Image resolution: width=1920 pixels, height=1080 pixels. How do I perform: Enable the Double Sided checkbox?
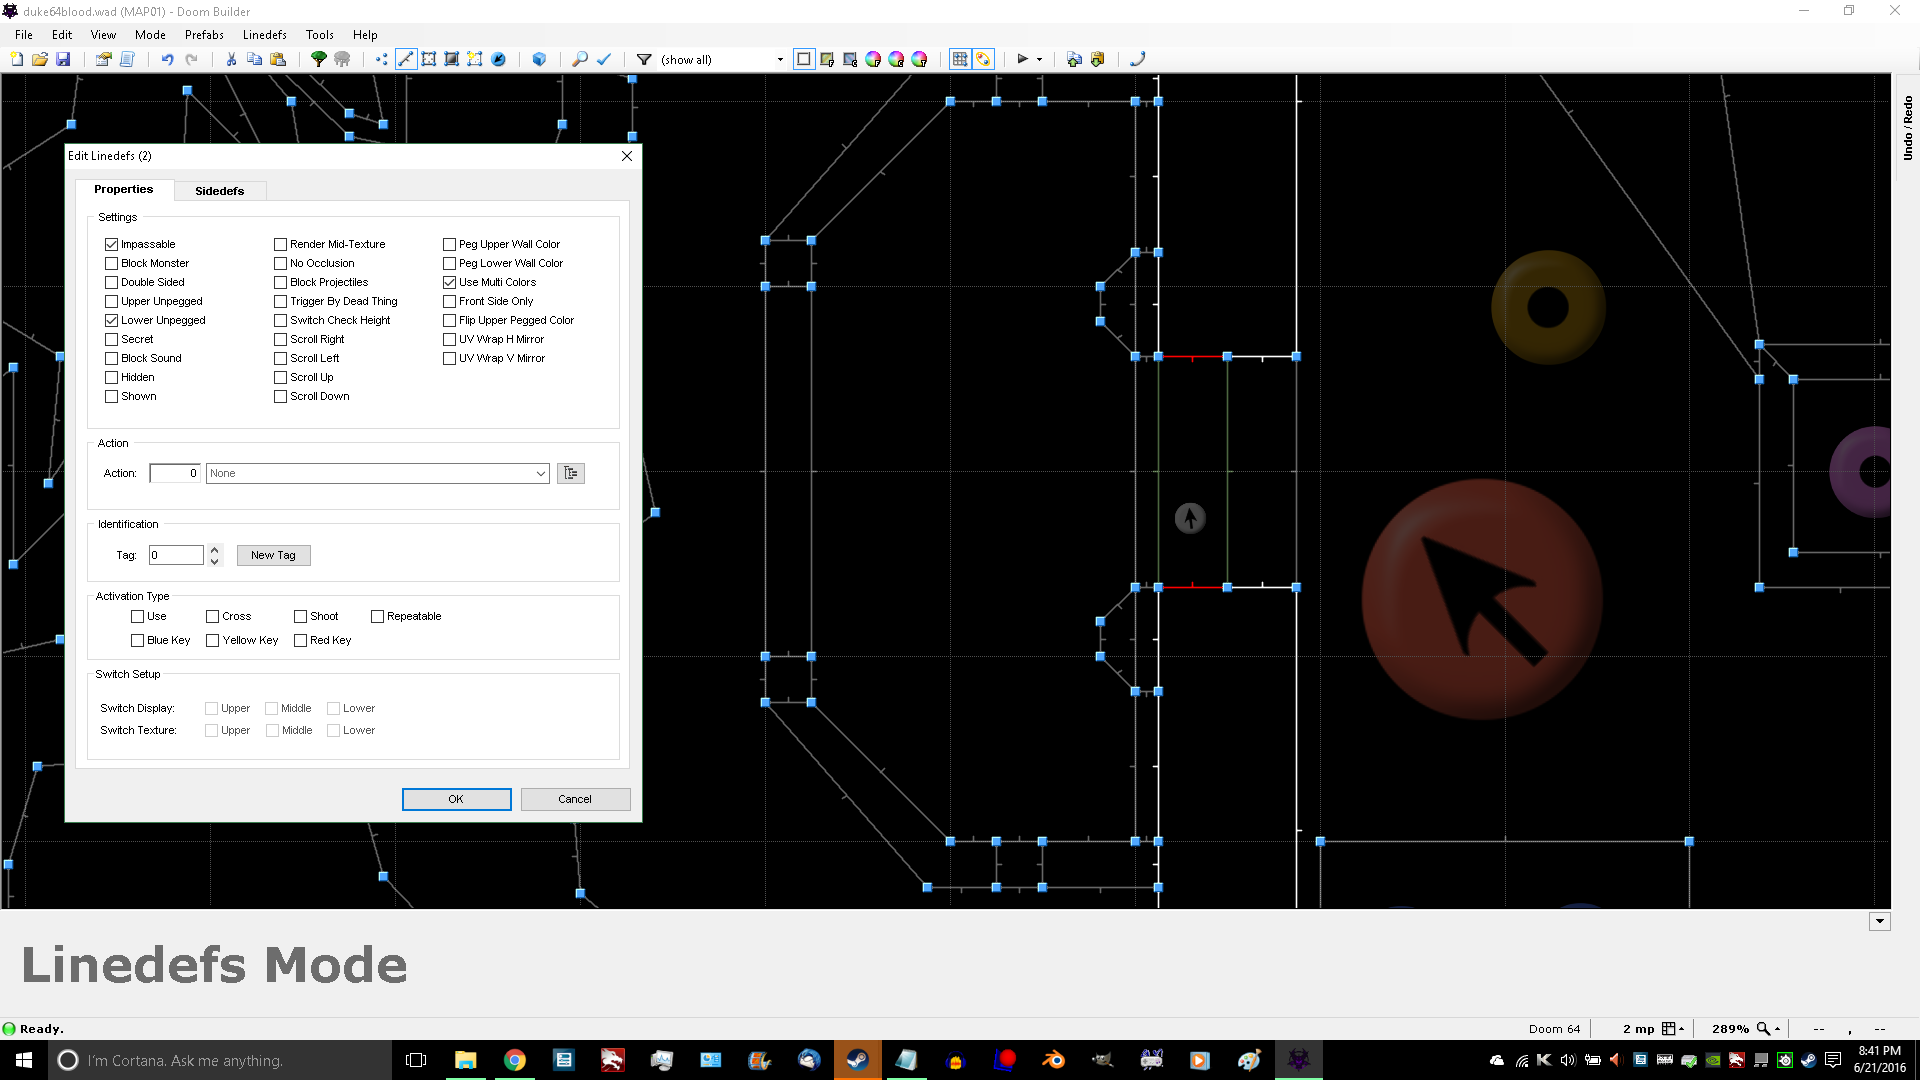pyautogui.click(x=111, y=282)
